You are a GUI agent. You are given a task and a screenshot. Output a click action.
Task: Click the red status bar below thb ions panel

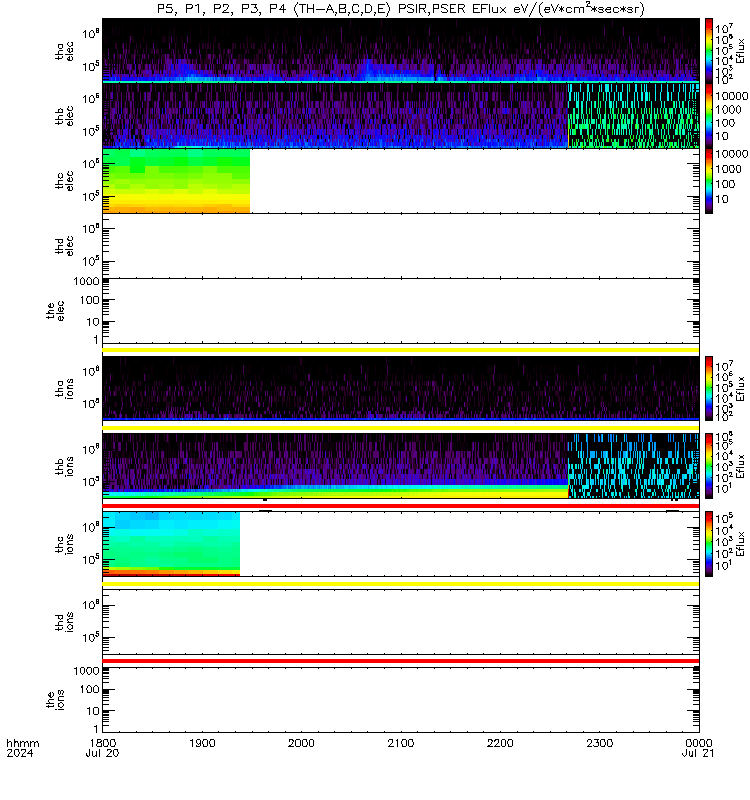click(401, 506)
